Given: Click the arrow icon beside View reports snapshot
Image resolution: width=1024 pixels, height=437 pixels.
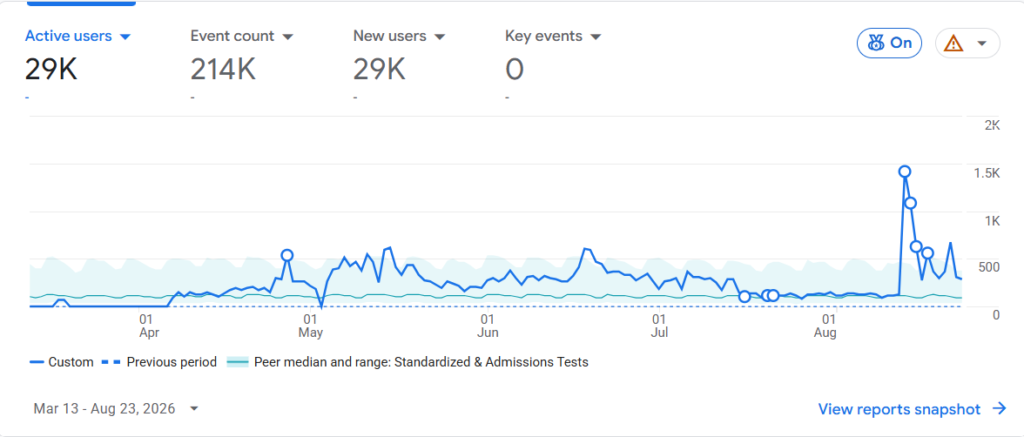Looking at the screenshot, I should tap(999, 409).
